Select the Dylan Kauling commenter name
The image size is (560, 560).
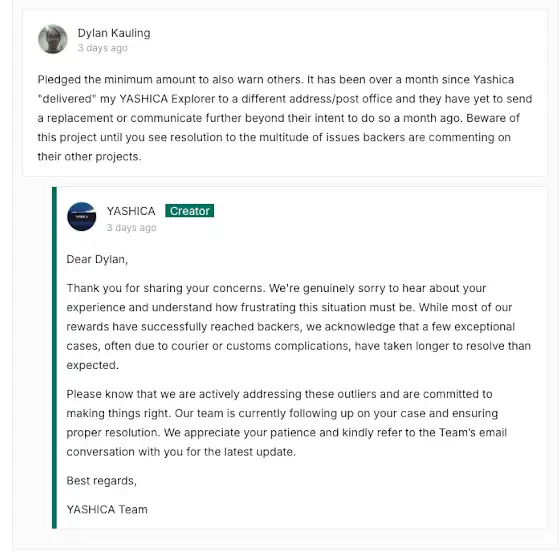[114, 33]
